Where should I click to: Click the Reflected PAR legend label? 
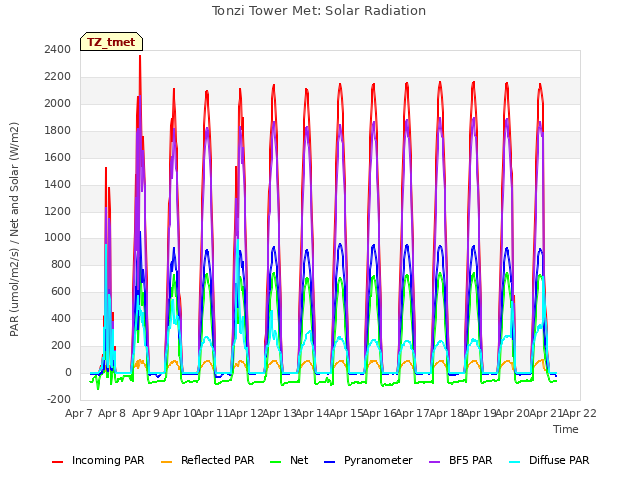(x=218, y=460)
